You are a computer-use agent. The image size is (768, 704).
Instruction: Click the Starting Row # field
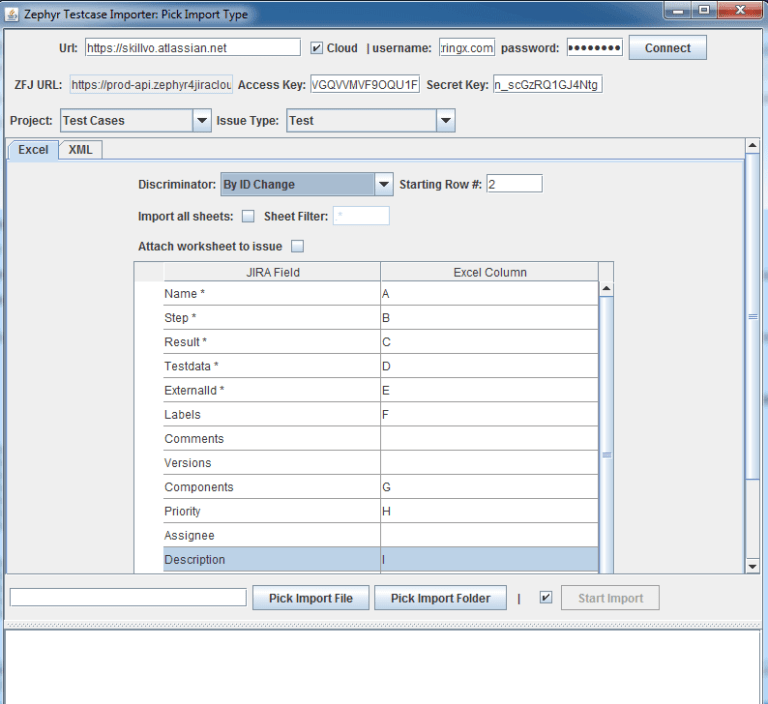[514, 184]
